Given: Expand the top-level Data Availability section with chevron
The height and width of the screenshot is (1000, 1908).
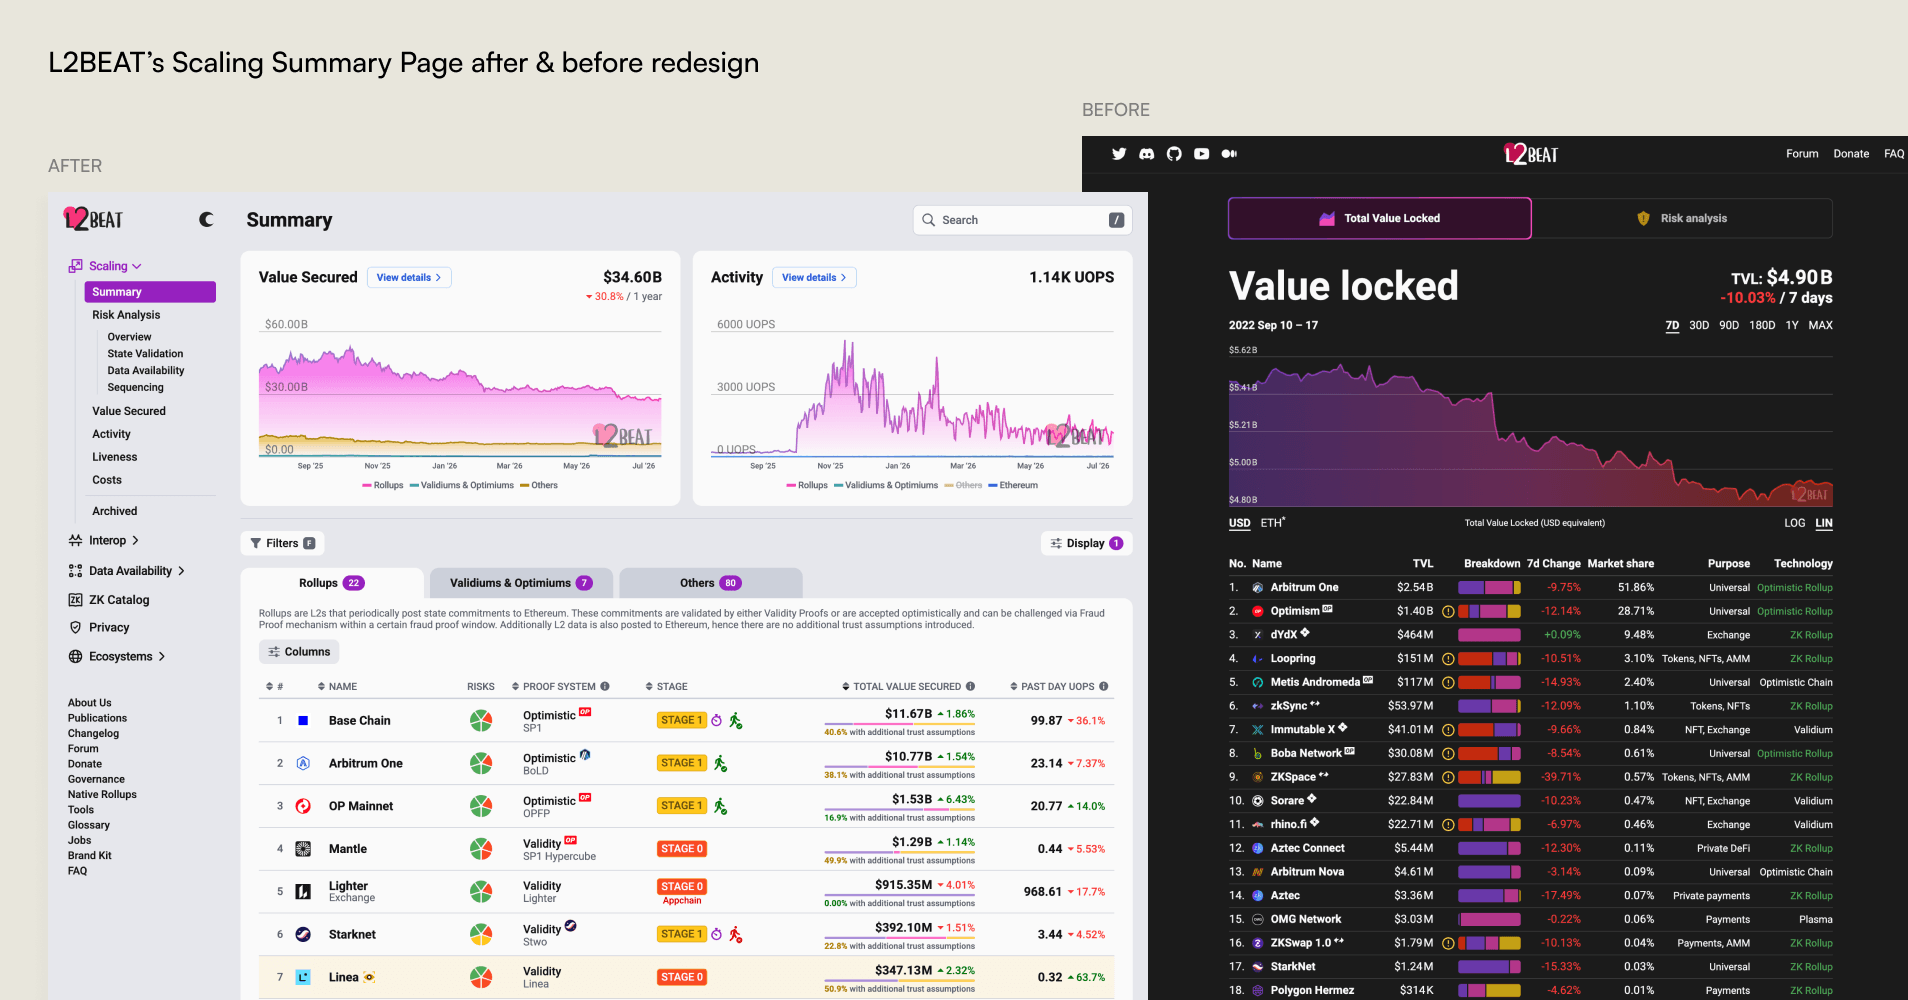Looking at the screenshot, I should coord(127,571).
